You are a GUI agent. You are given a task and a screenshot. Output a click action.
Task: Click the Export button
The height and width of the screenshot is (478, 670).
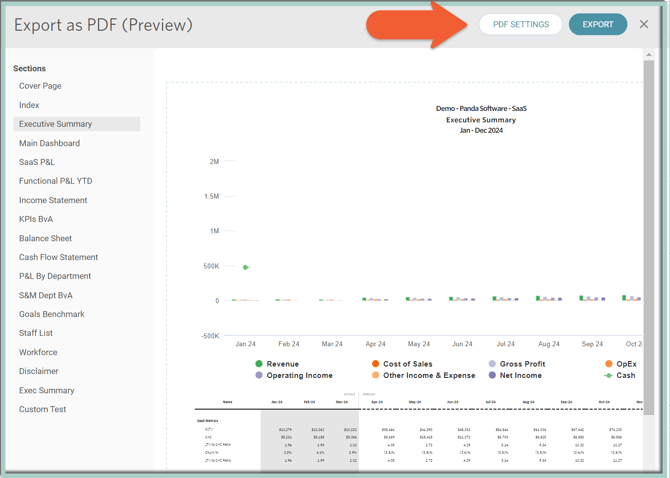pyautogui.click(x=597, y=24)
